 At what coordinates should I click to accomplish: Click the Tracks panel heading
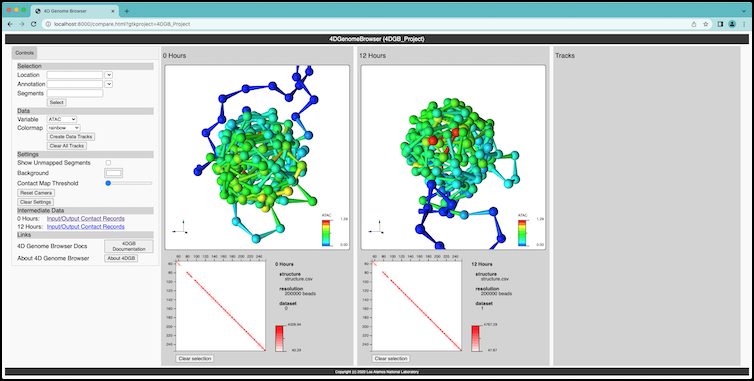click(565, 56)
